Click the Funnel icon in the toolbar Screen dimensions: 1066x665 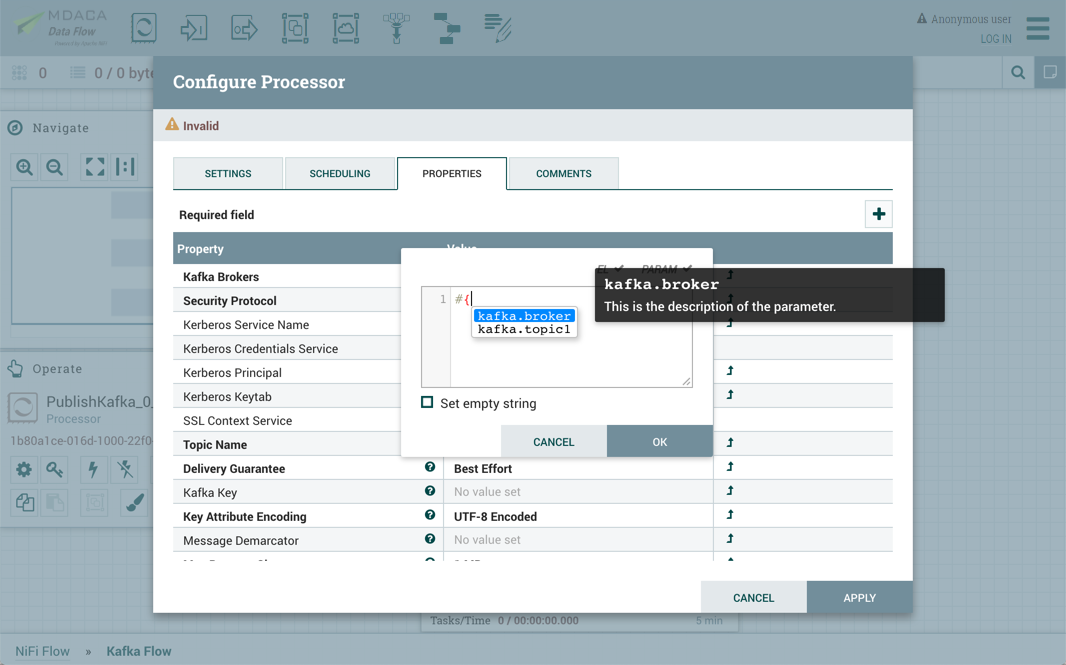tap(397, 28)
